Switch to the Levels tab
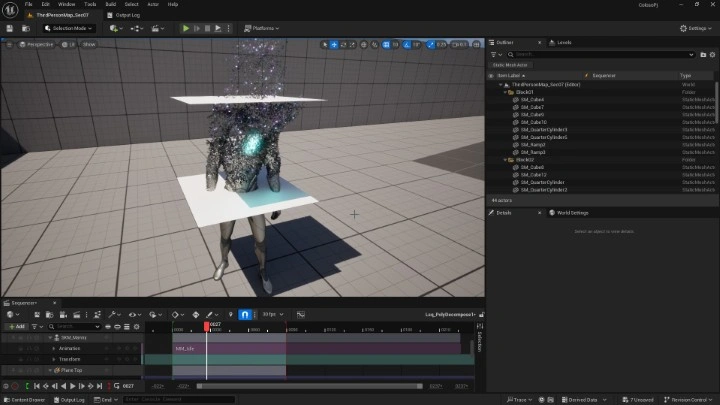Viewport: 720px width, 405px height. pyautogui.click(x=563, y=43)
